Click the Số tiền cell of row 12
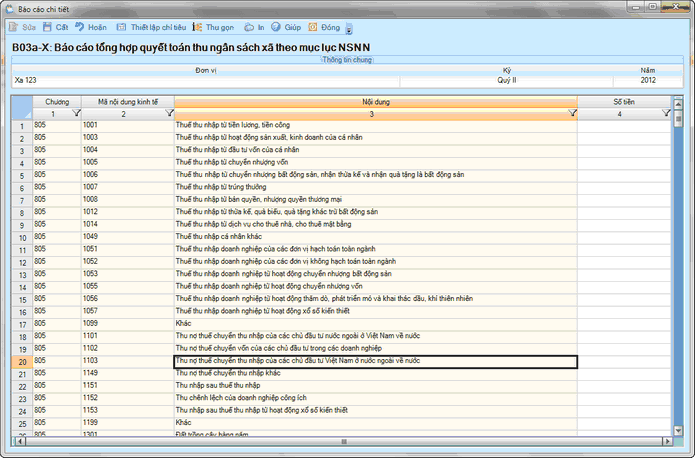Screen dimensions: 695x458 coord(624,262)
